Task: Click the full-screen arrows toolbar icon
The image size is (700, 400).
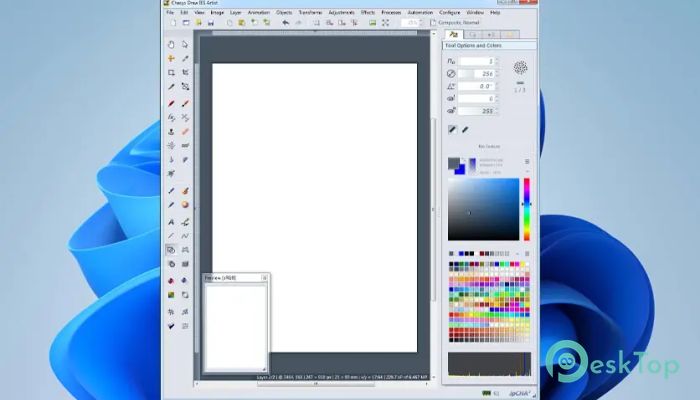Action: (x=385, y=23)
